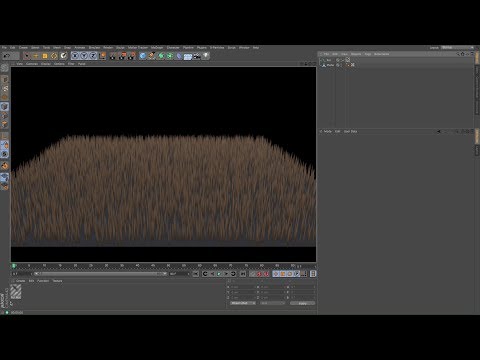Select the first object in Object Manager
Screen dimensions: 480x360
point(329,60)
